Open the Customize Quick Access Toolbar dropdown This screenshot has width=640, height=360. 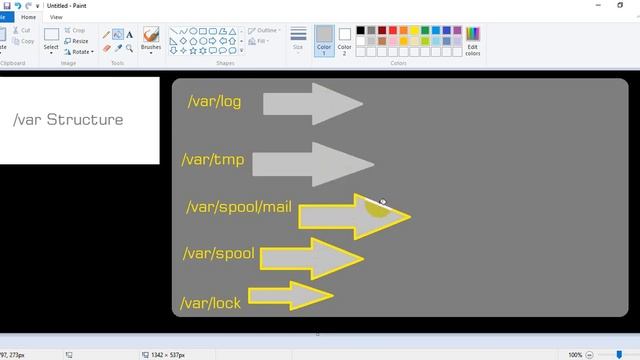[x=38, y=6]
